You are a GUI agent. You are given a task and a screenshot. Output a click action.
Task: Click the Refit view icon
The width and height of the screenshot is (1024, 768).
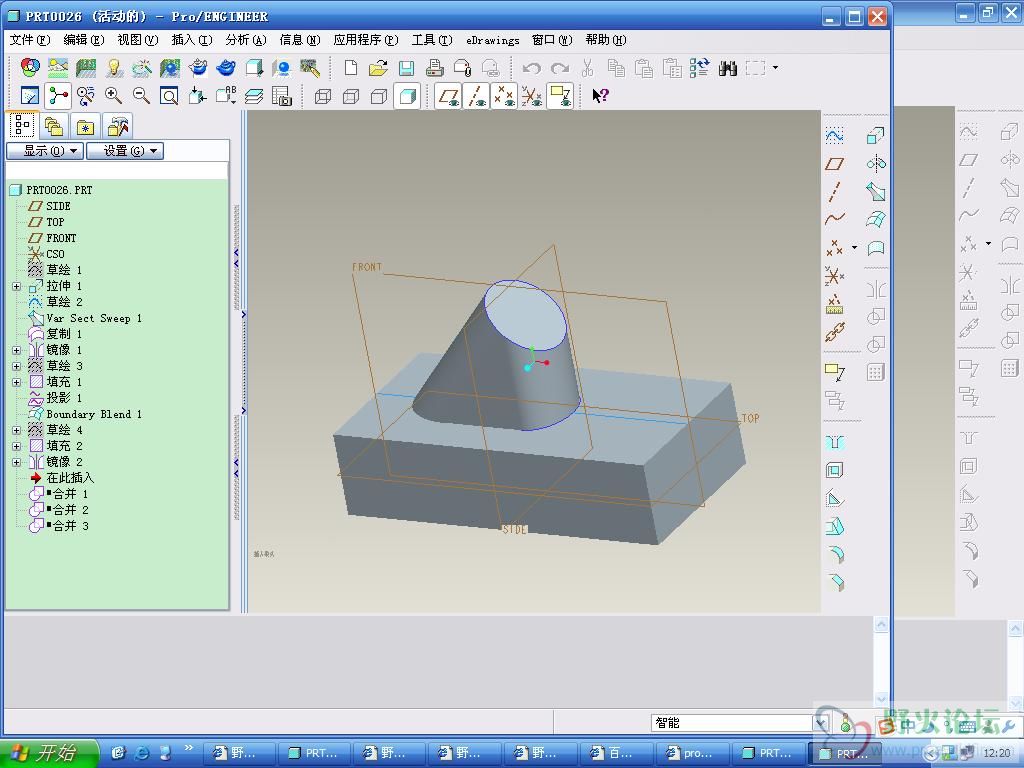pos(169,96)
